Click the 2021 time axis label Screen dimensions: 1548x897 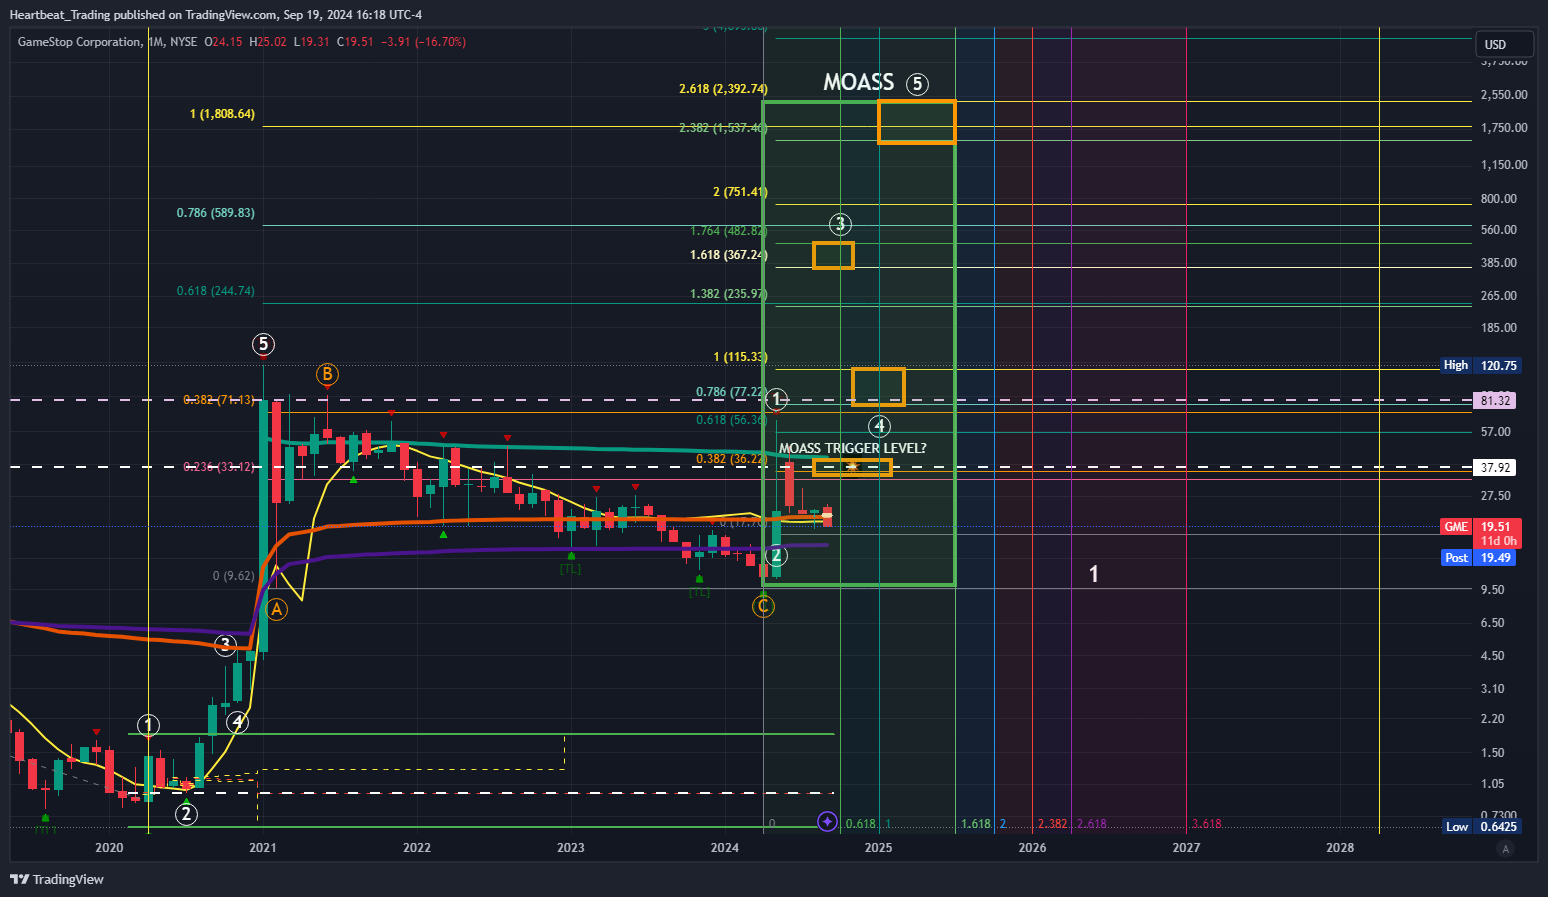(263, 848)
